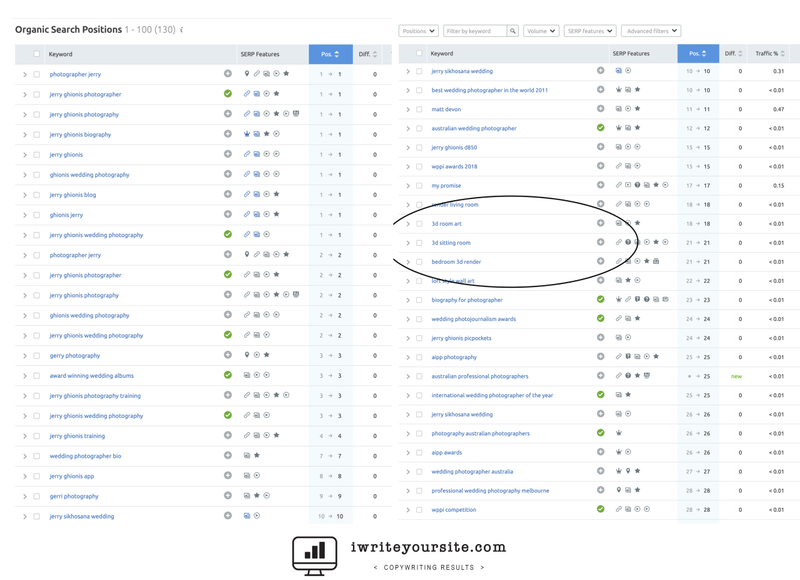800x580 pixels.
Task: Click the green check icon for wppi competition
Action: pos(601,509)
